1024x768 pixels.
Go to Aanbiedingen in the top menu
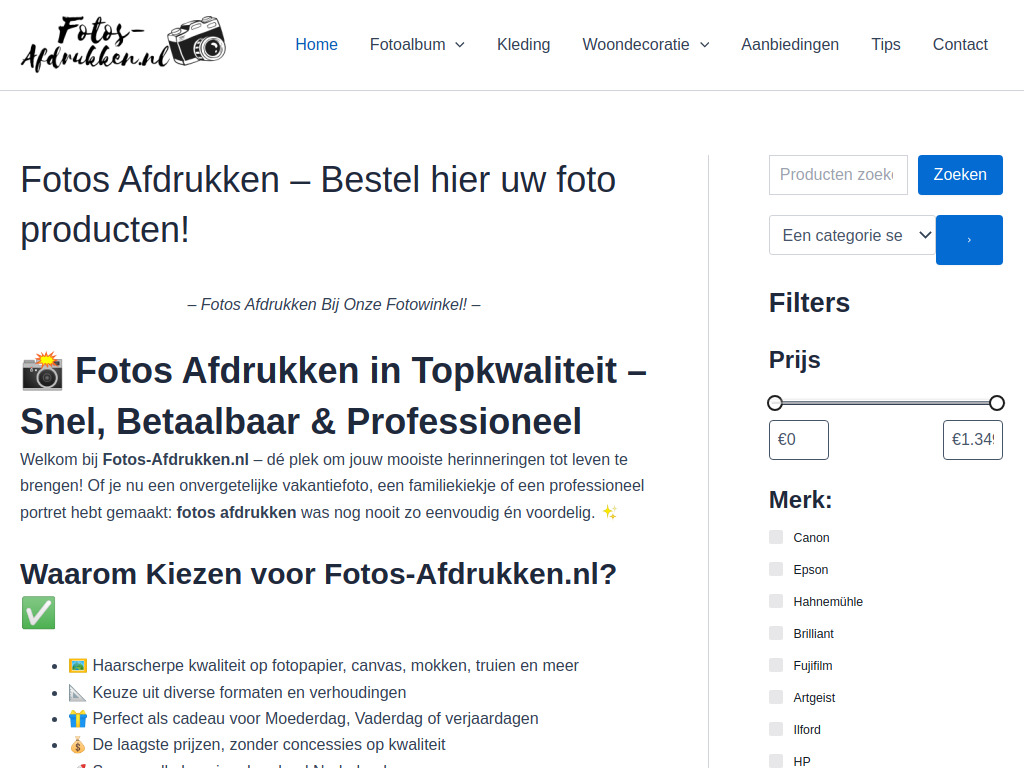790,45
